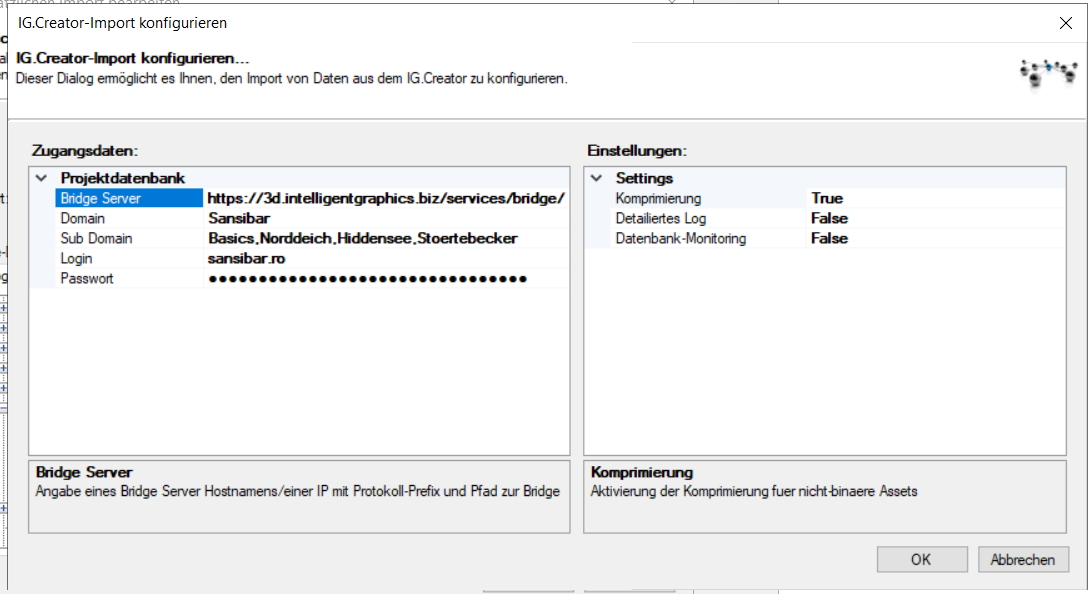The image size is (1092, 594).
Task: Collapse the Settings group
Action: (x=597, y=178)
